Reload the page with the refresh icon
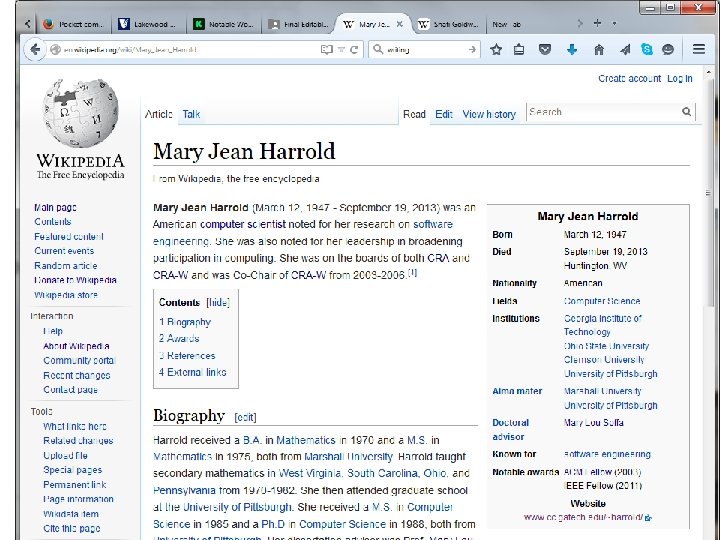 [354, 50]
